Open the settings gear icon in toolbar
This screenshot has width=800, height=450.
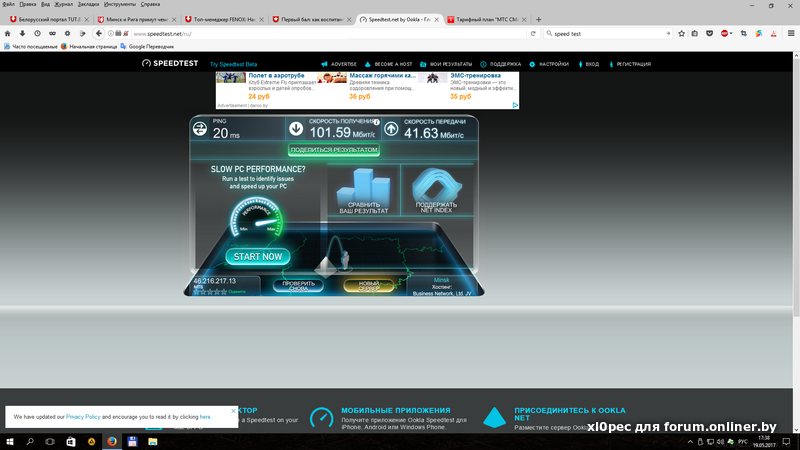67,34
